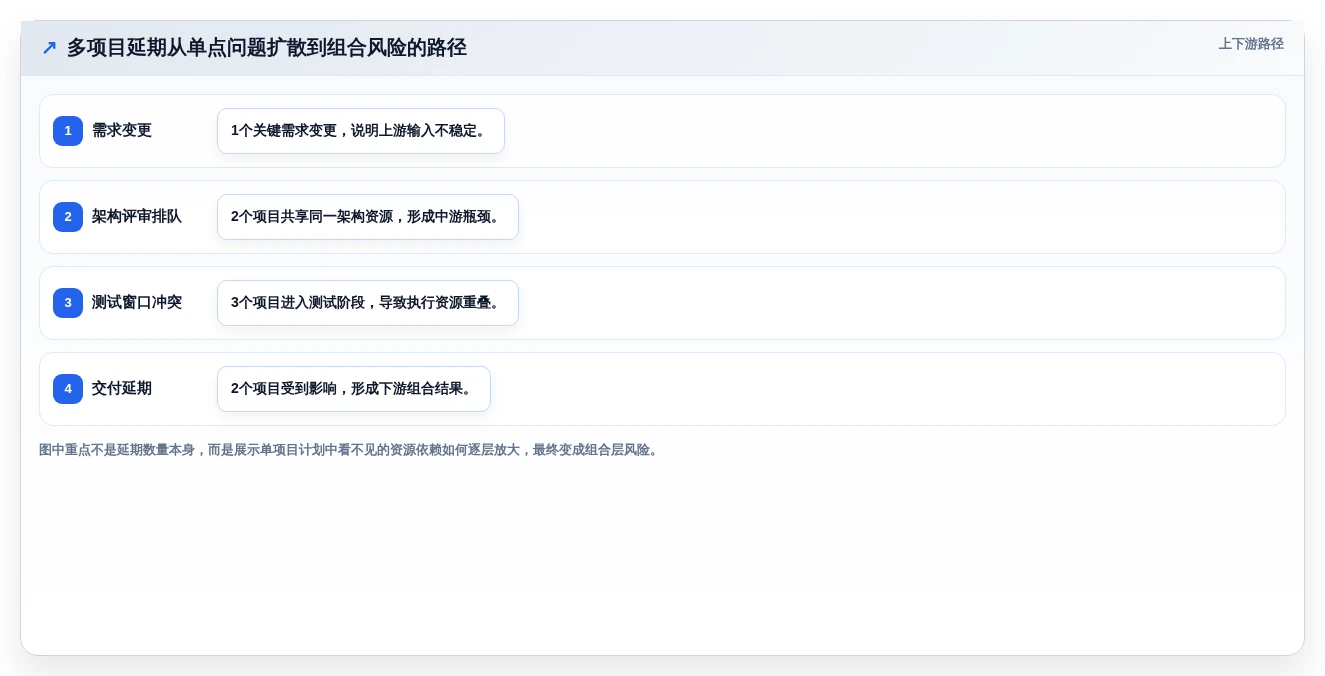This screenshot has height=676, width=1325.
Task: Click the 上下游路径 label in header
Action: click(1251, 44)
